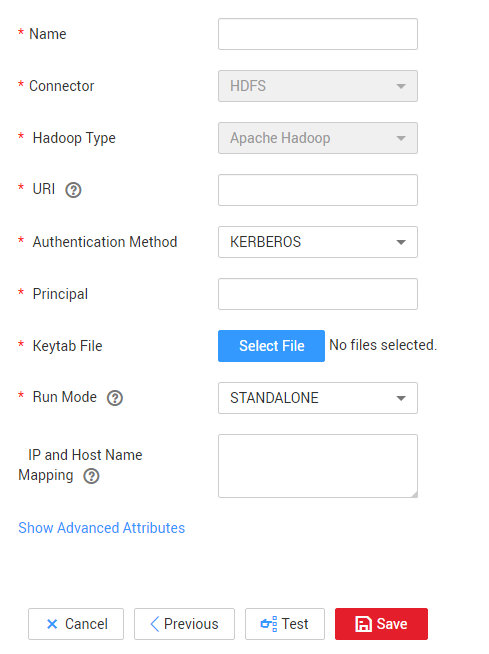
Task: Click the connection test icon beside Test
Action: (x=269, y=624)
